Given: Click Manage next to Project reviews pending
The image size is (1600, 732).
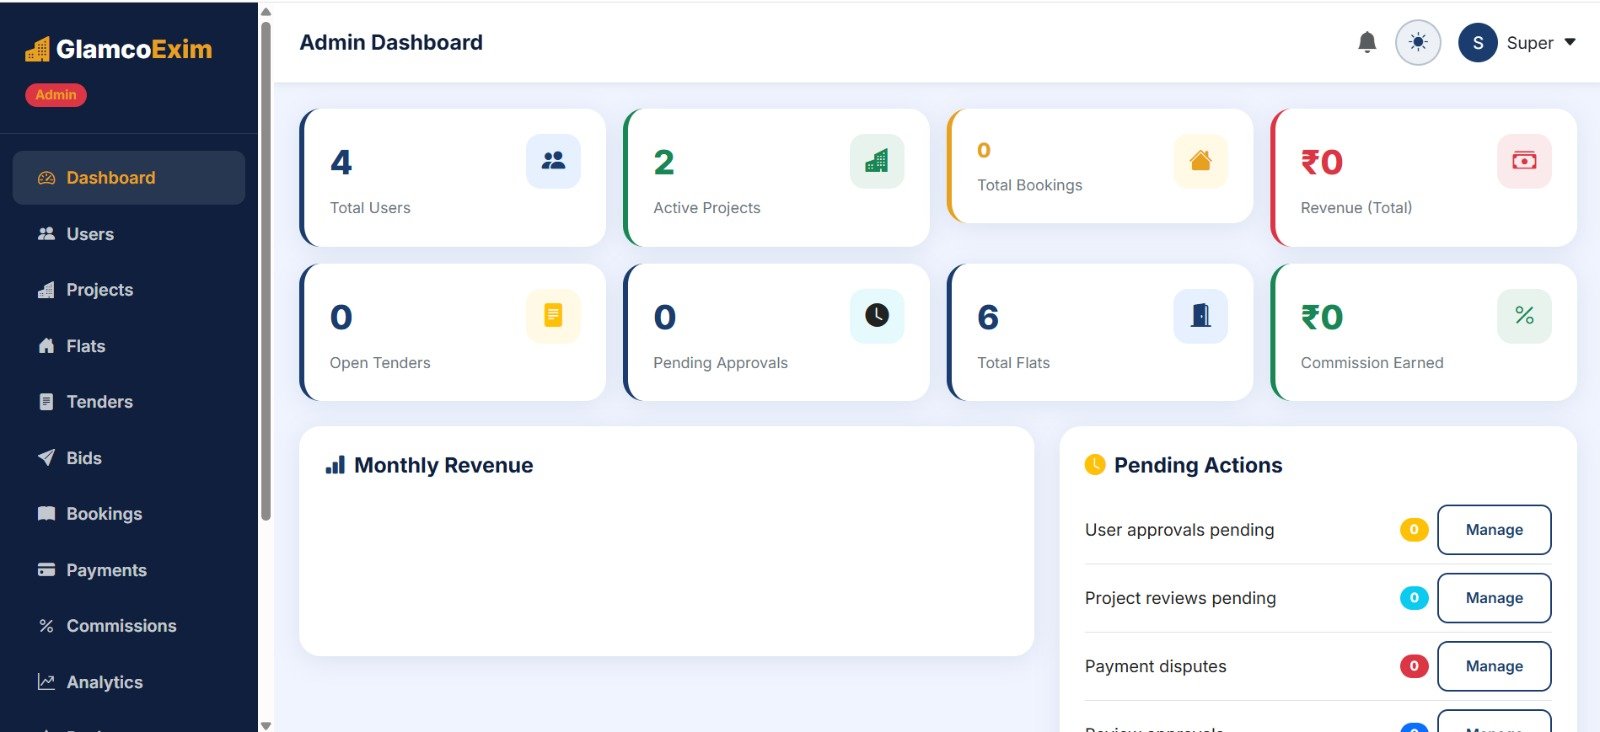Looking at the screenshot, I should click(x=1494, y=598).
